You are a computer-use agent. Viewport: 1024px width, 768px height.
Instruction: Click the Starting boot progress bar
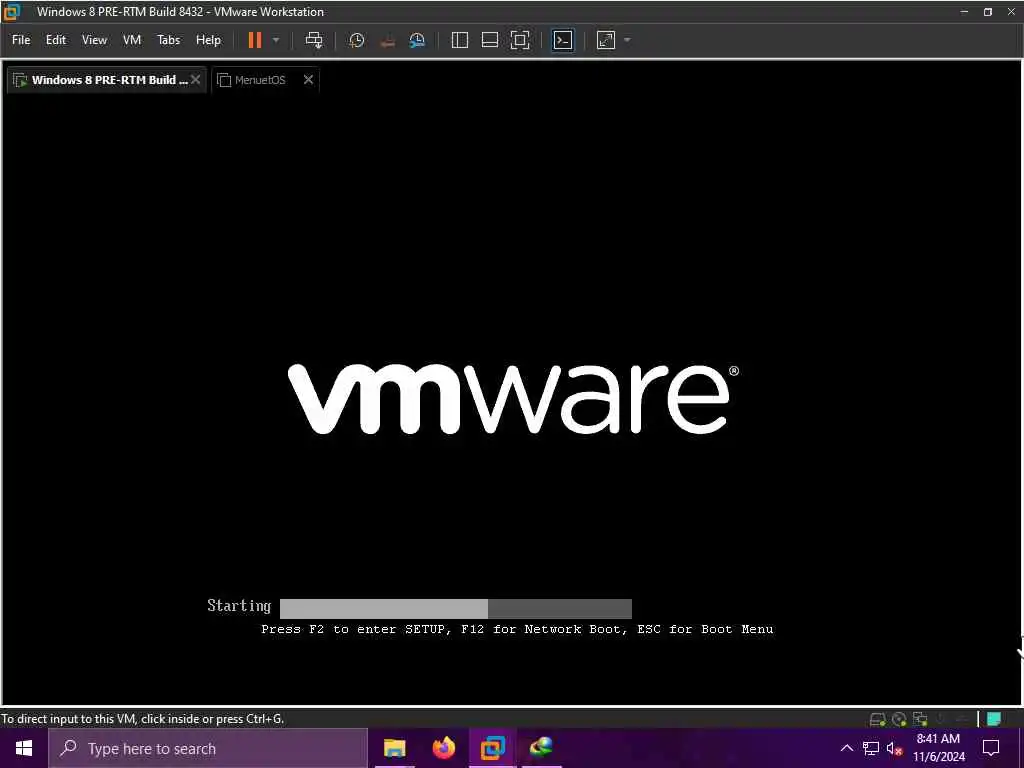click(x=456, y=608)
